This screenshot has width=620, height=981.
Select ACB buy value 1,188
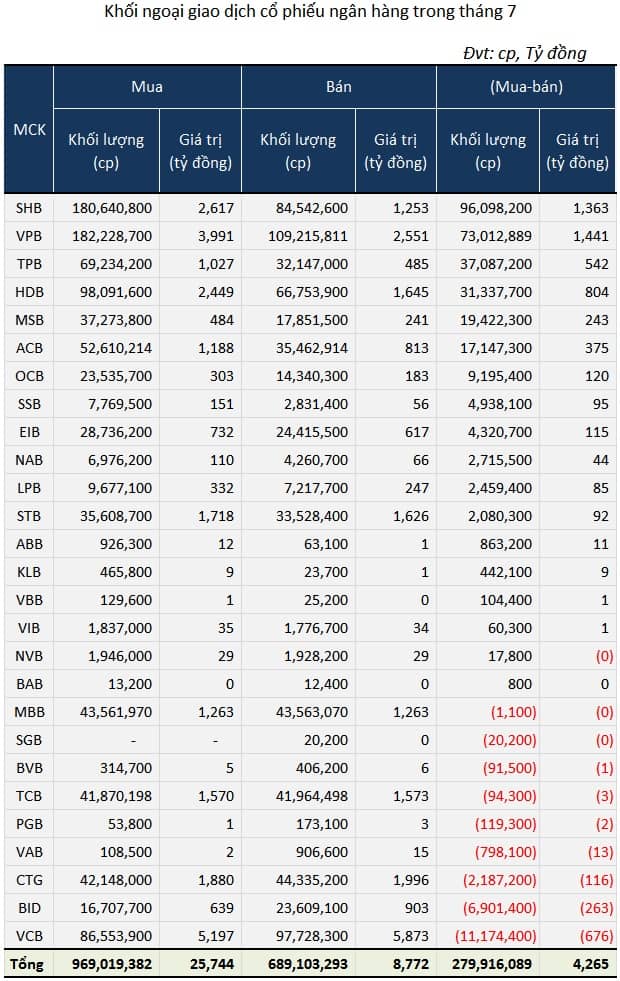(216, 348)
